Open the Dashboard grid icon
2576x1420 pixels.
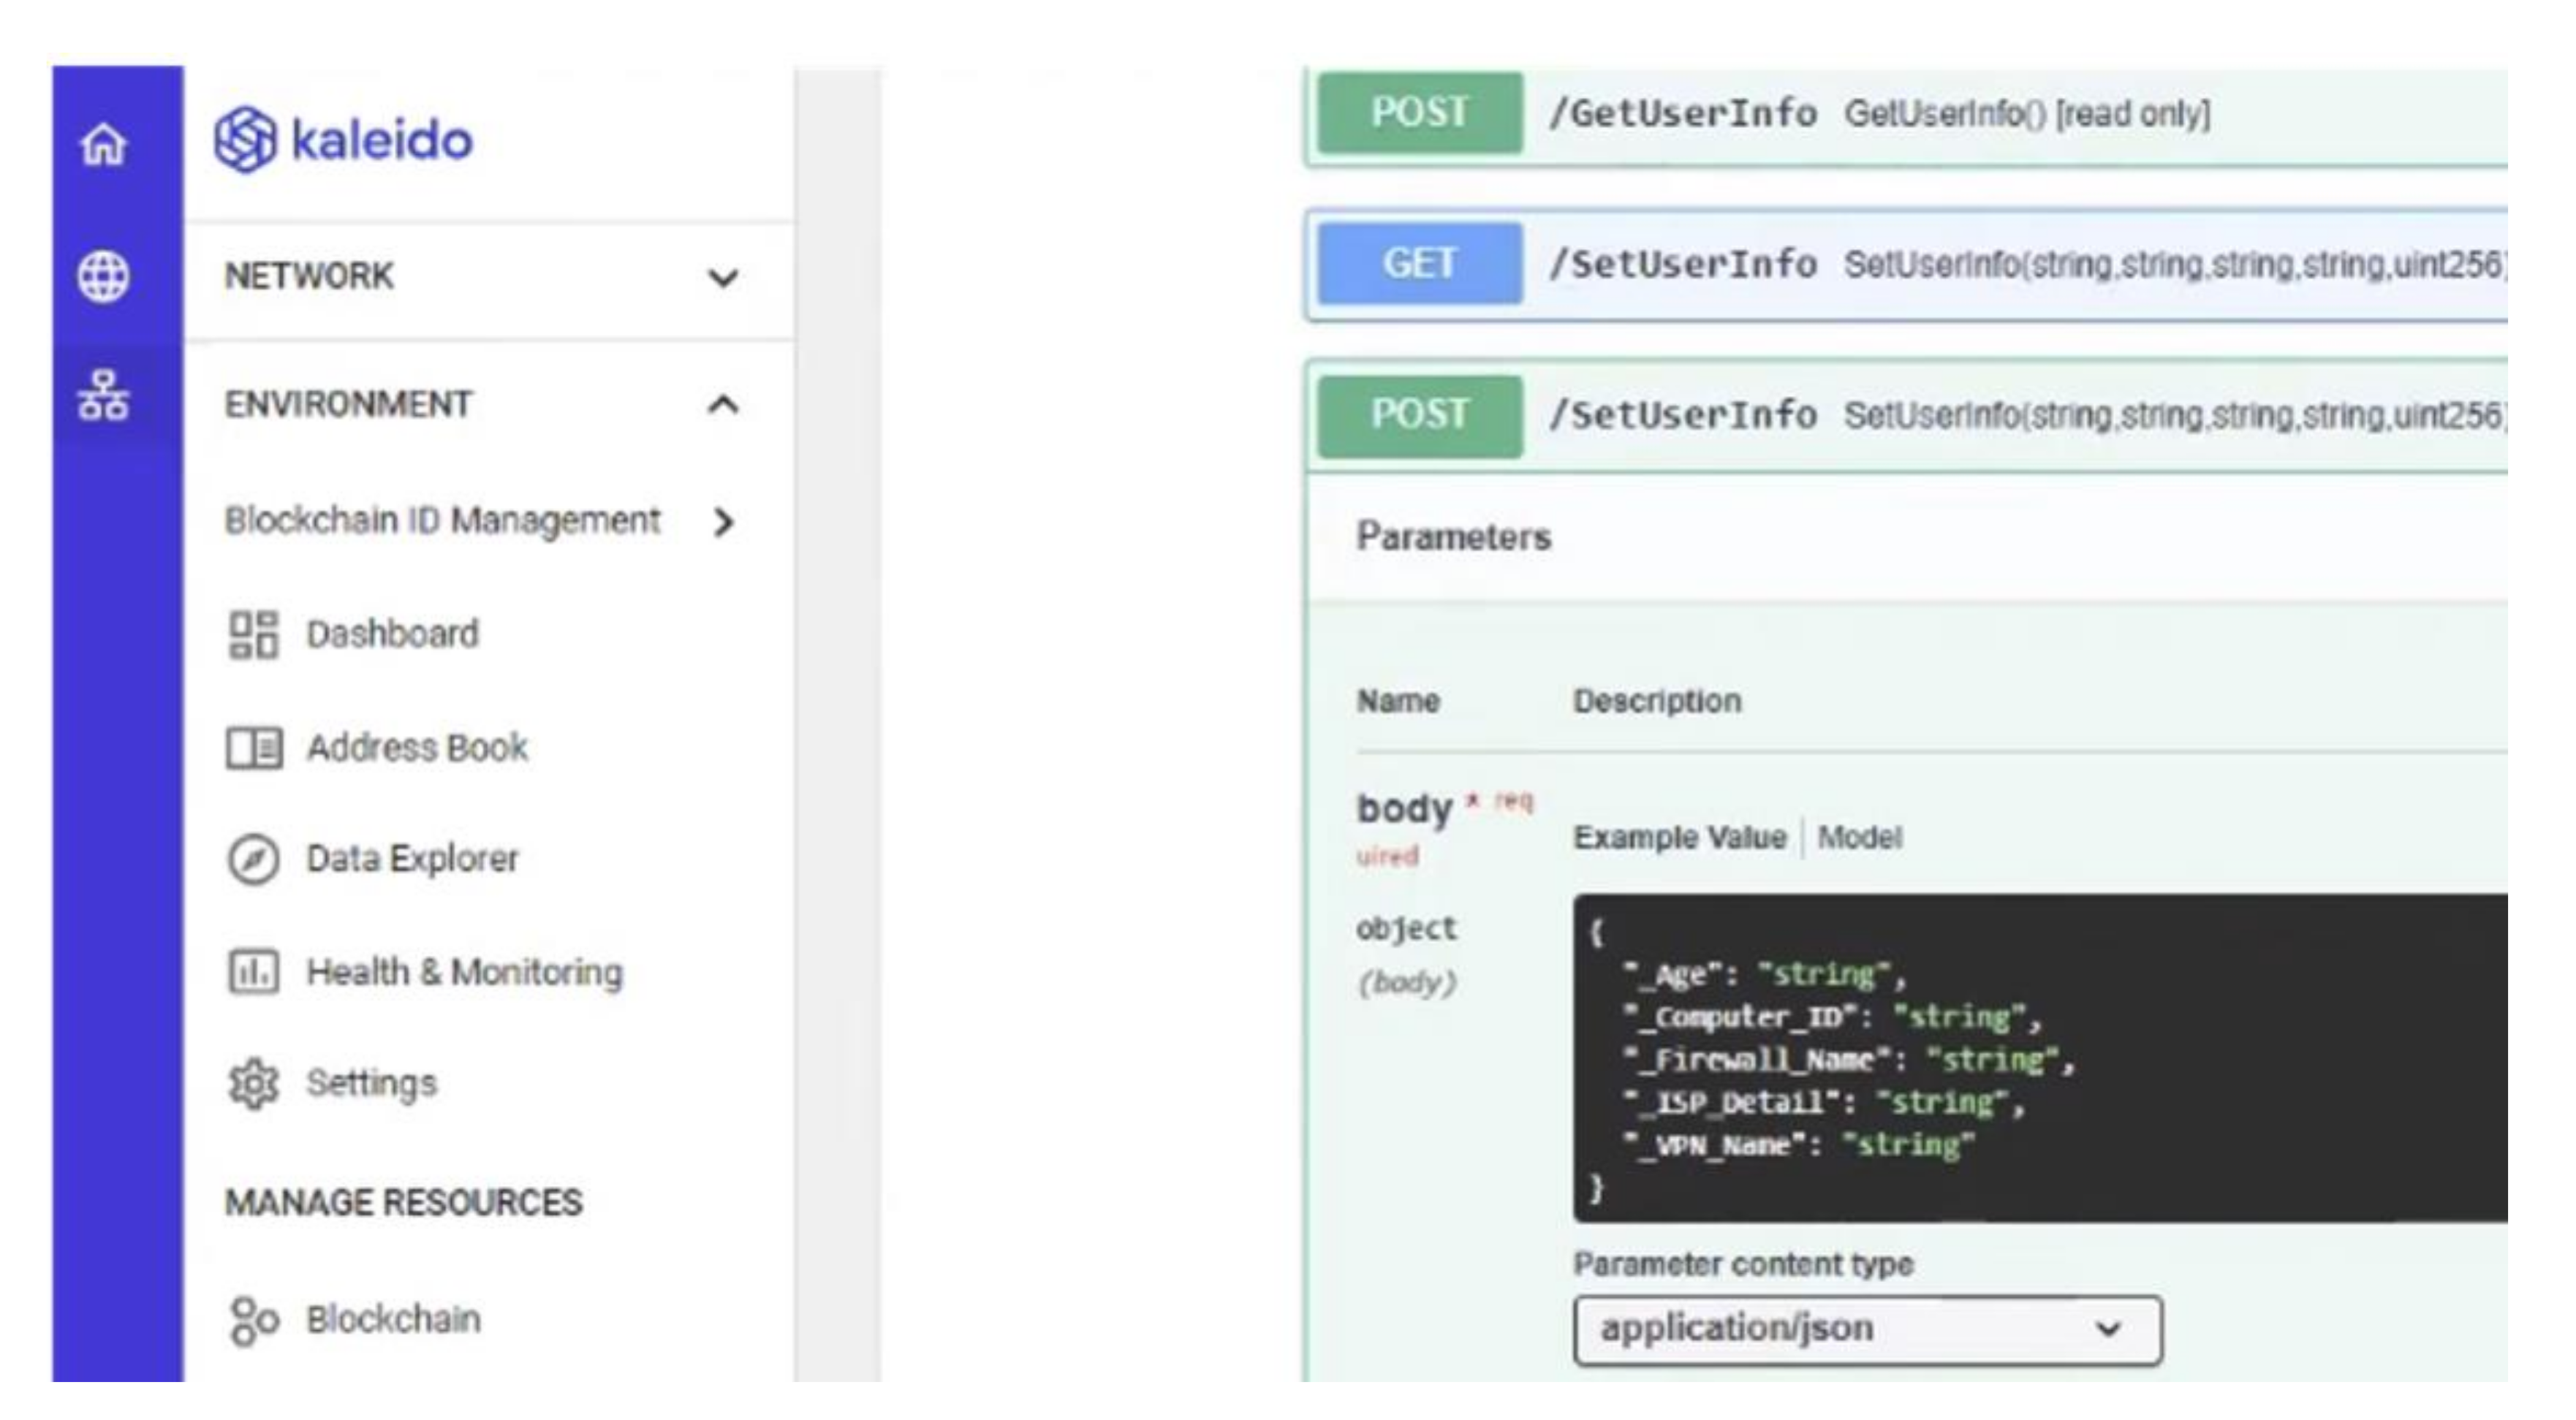(253, 635)
